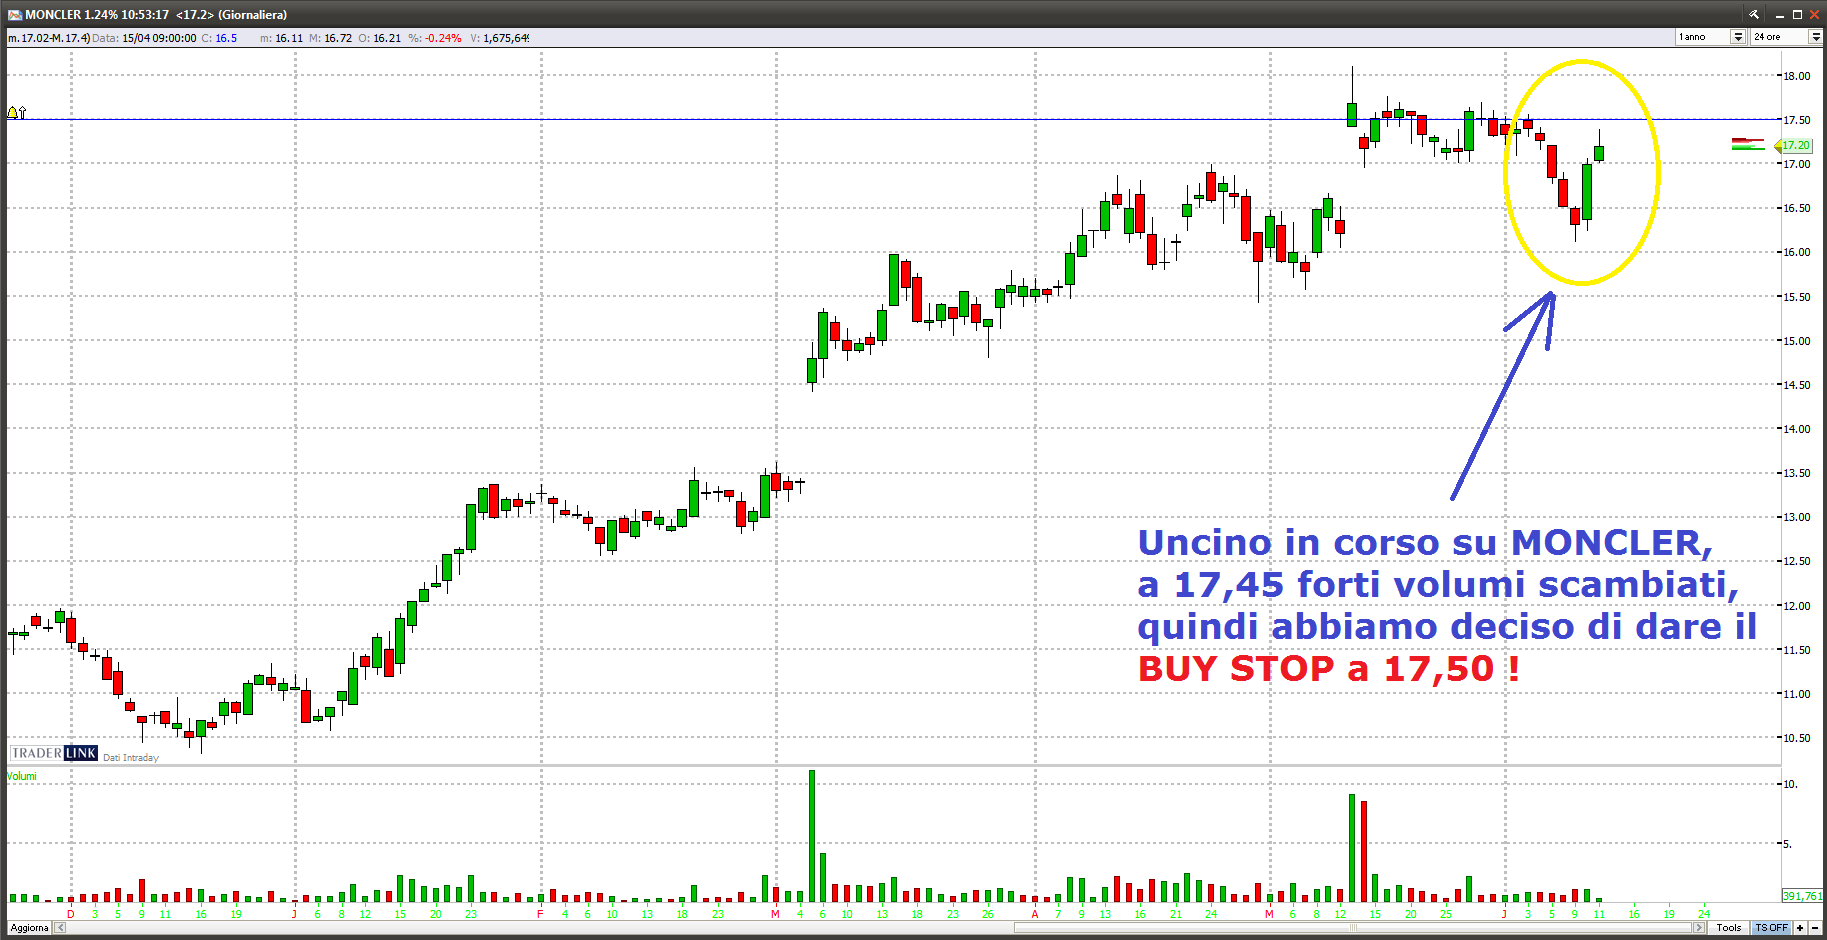
Task: Click the horizontal chart scrollbar track
Action: pos(880,927)
